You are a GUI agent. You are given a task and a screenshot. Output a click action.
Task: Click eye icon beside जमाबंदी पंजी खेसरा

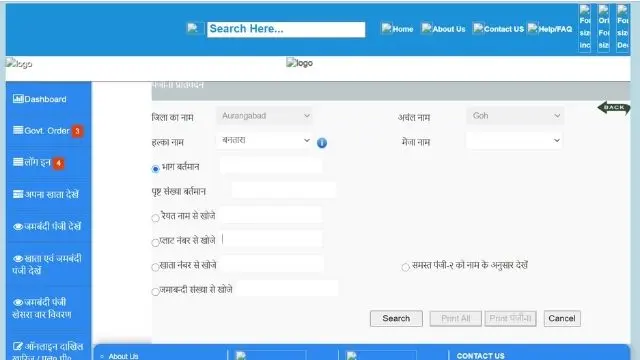18,302
